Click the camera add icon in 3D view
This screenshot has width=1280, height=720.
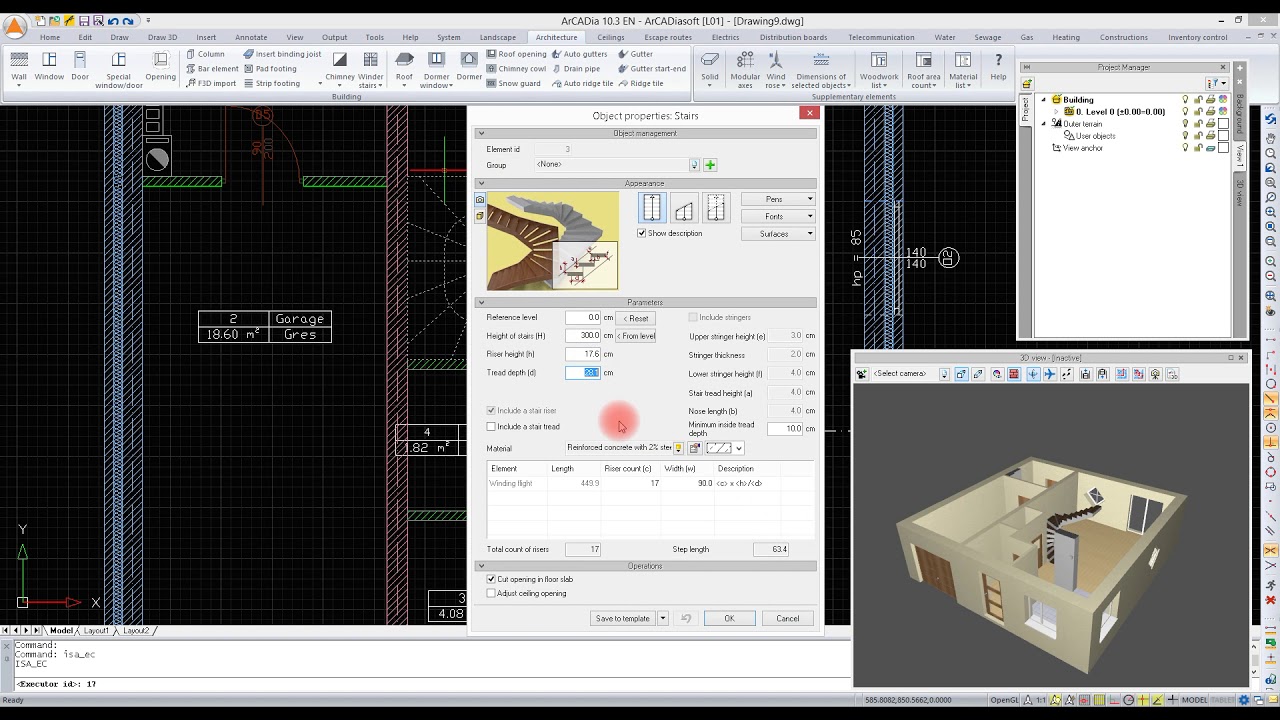[862, 374]
